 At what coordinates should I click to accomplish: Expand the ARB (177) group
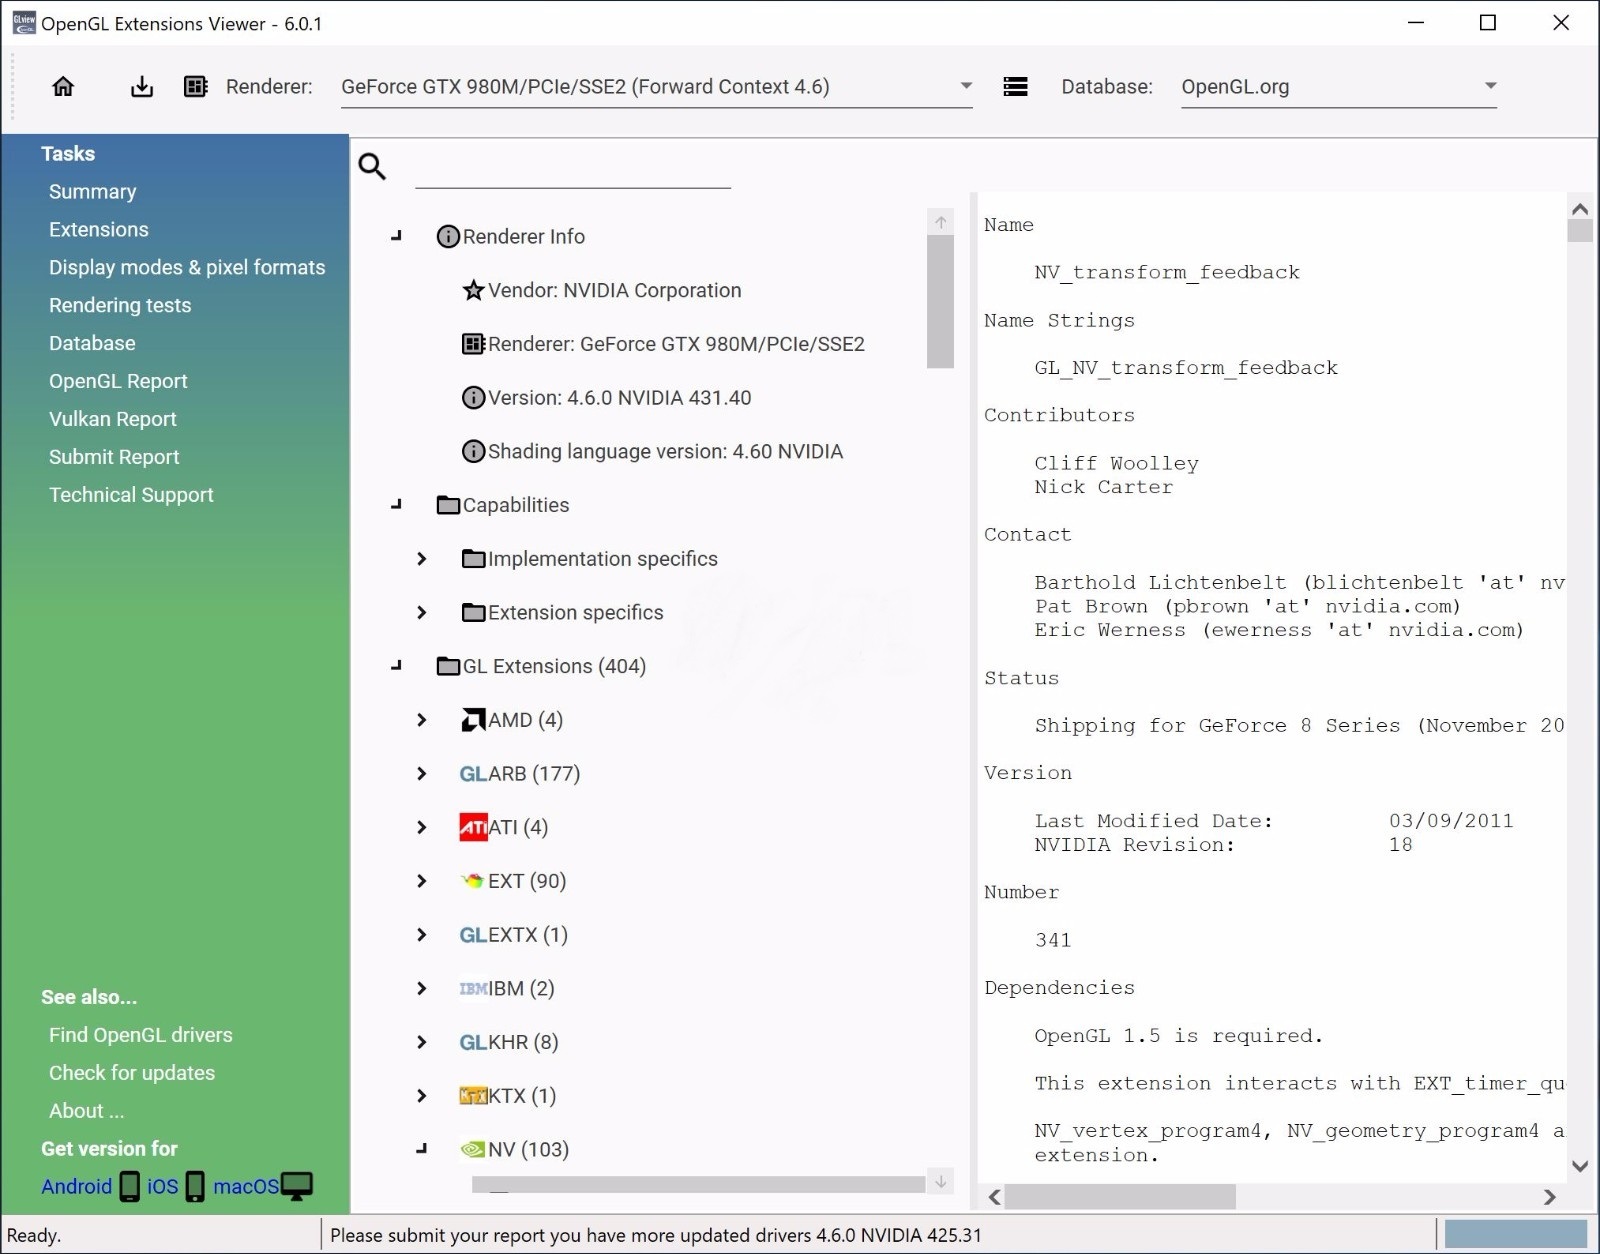pyautogui.click(x=422, y=774)
